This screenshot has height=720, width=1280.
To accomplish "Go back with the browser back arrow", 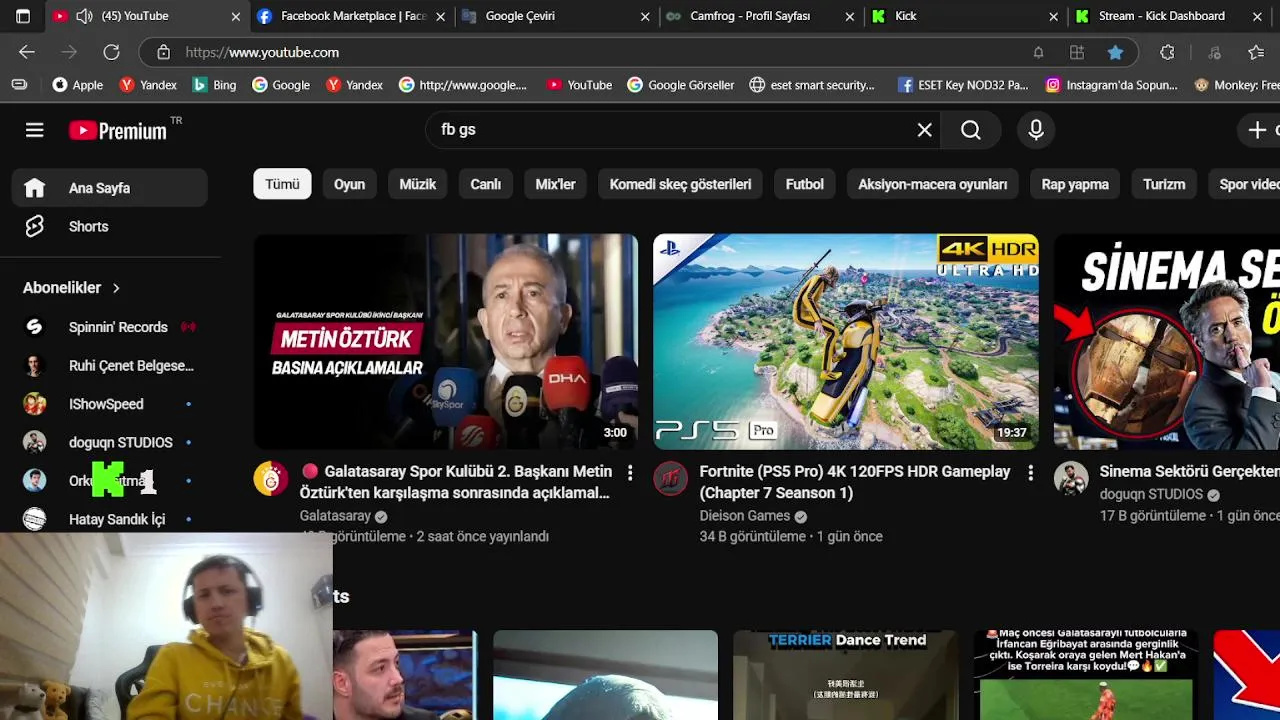I will (27, 52).
